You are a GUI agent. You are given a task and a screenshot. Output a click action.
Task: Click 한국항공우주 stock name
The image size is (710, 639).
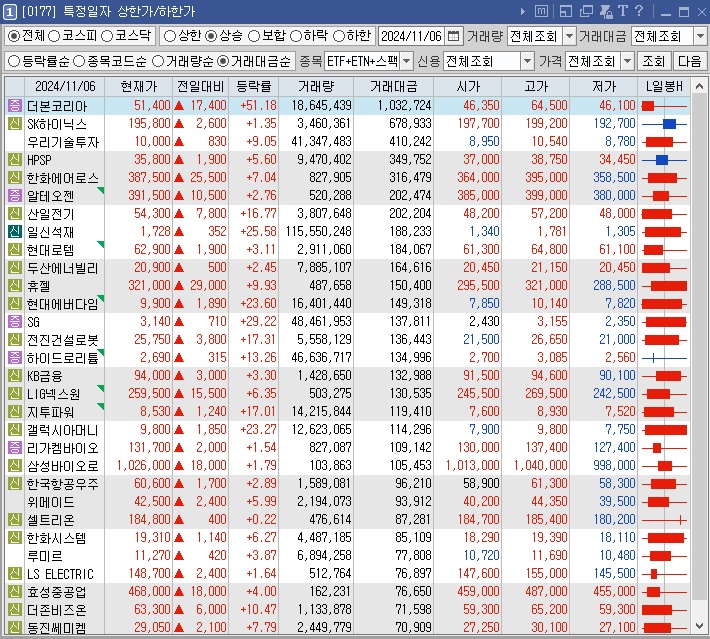[62, 484]
